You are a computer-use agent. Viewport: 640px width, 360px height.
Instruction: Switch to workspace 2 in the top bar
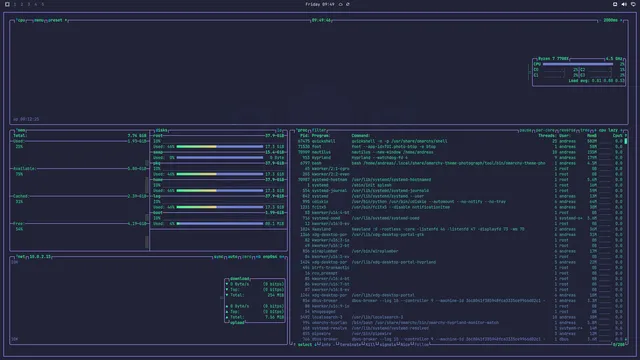(22, 4)
